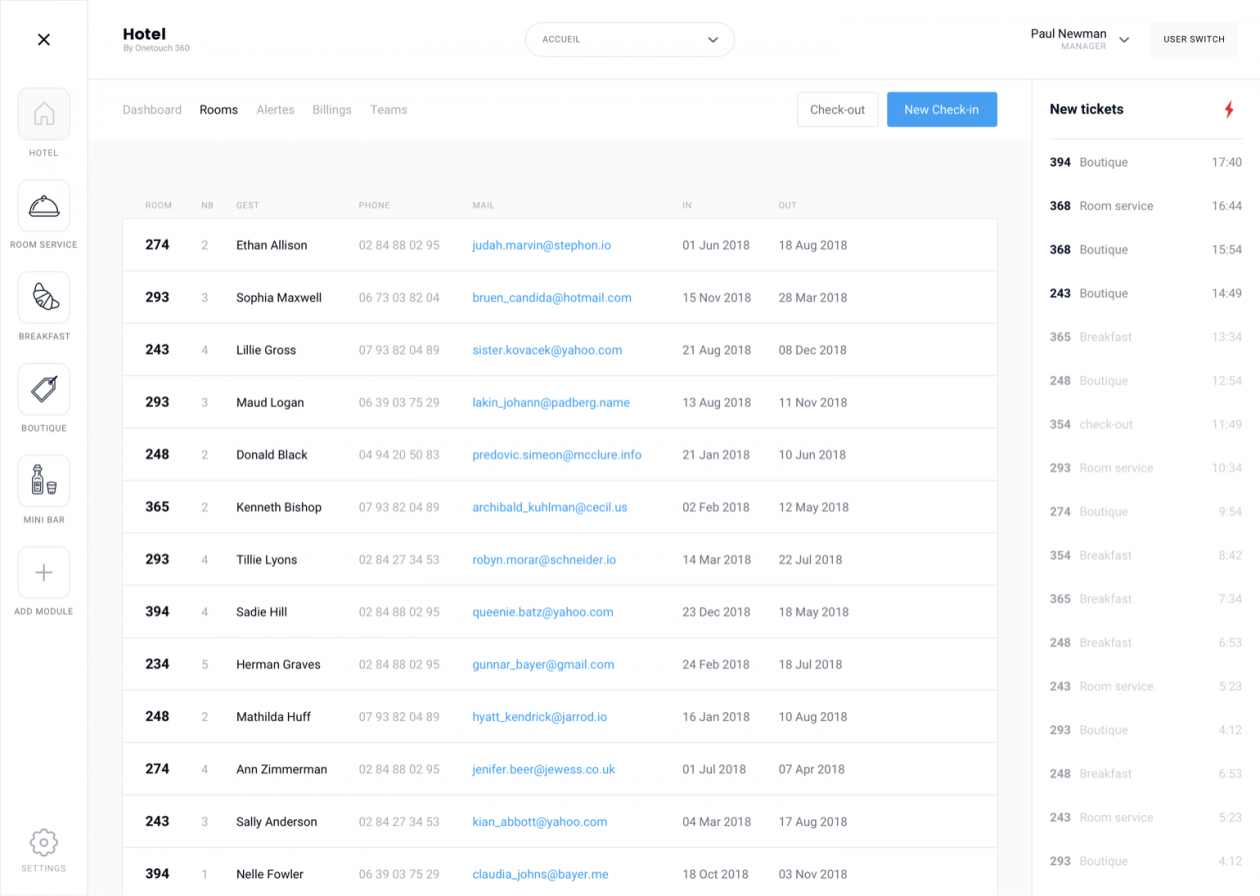Select the Hotel module icon

(x=43, y=113)
